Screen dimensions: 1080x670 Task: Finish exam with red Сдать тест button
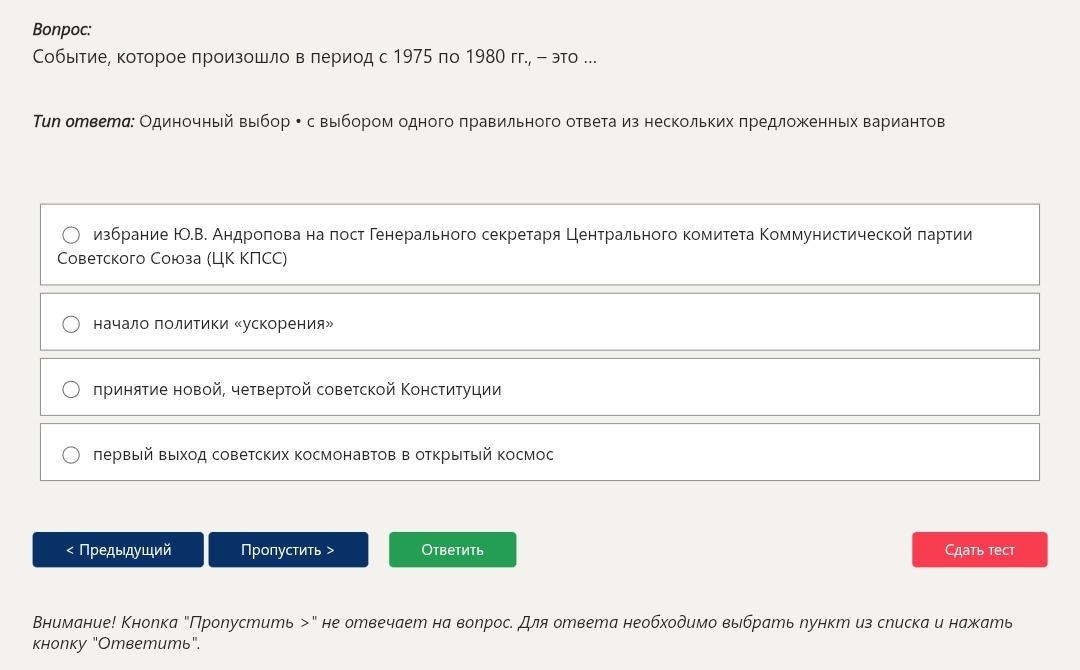click(979, 549)
